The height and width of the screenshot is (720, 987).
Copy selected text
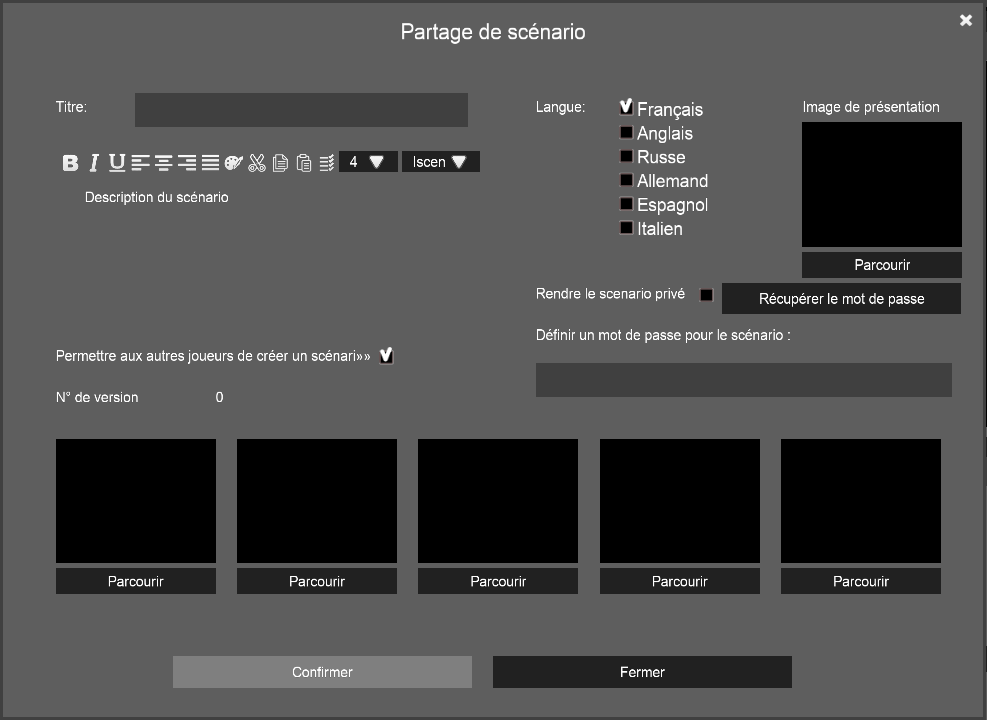tap(280, 163)
